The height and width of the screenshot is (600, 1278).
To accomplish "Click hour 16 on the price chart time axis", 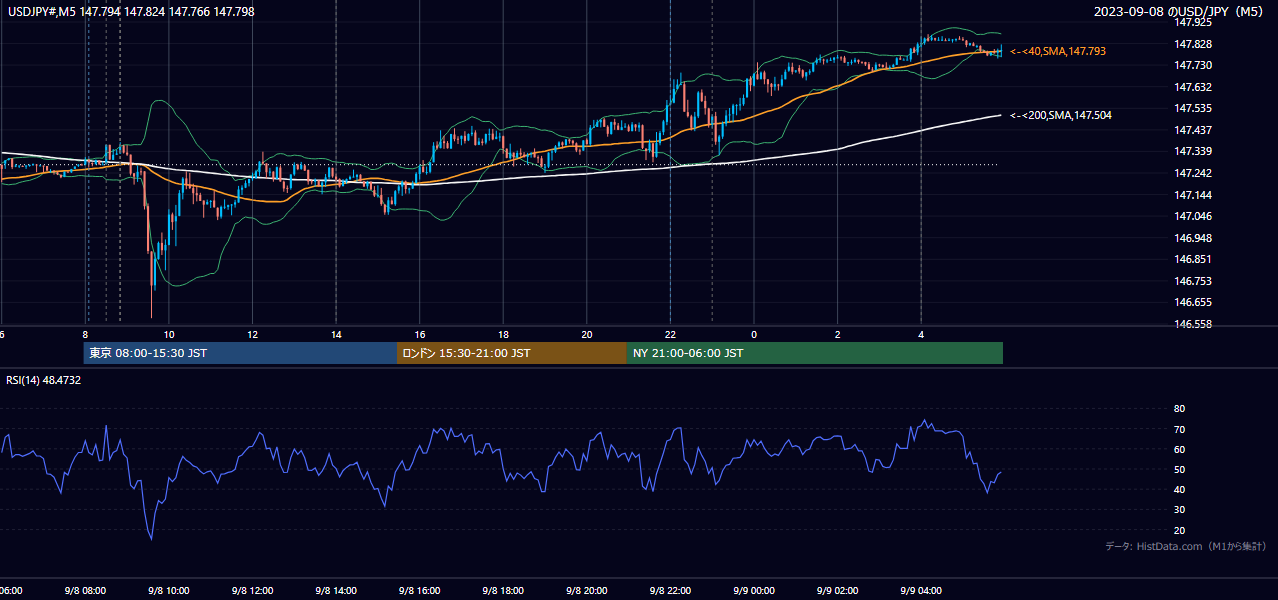I will (x=420, y=334).
